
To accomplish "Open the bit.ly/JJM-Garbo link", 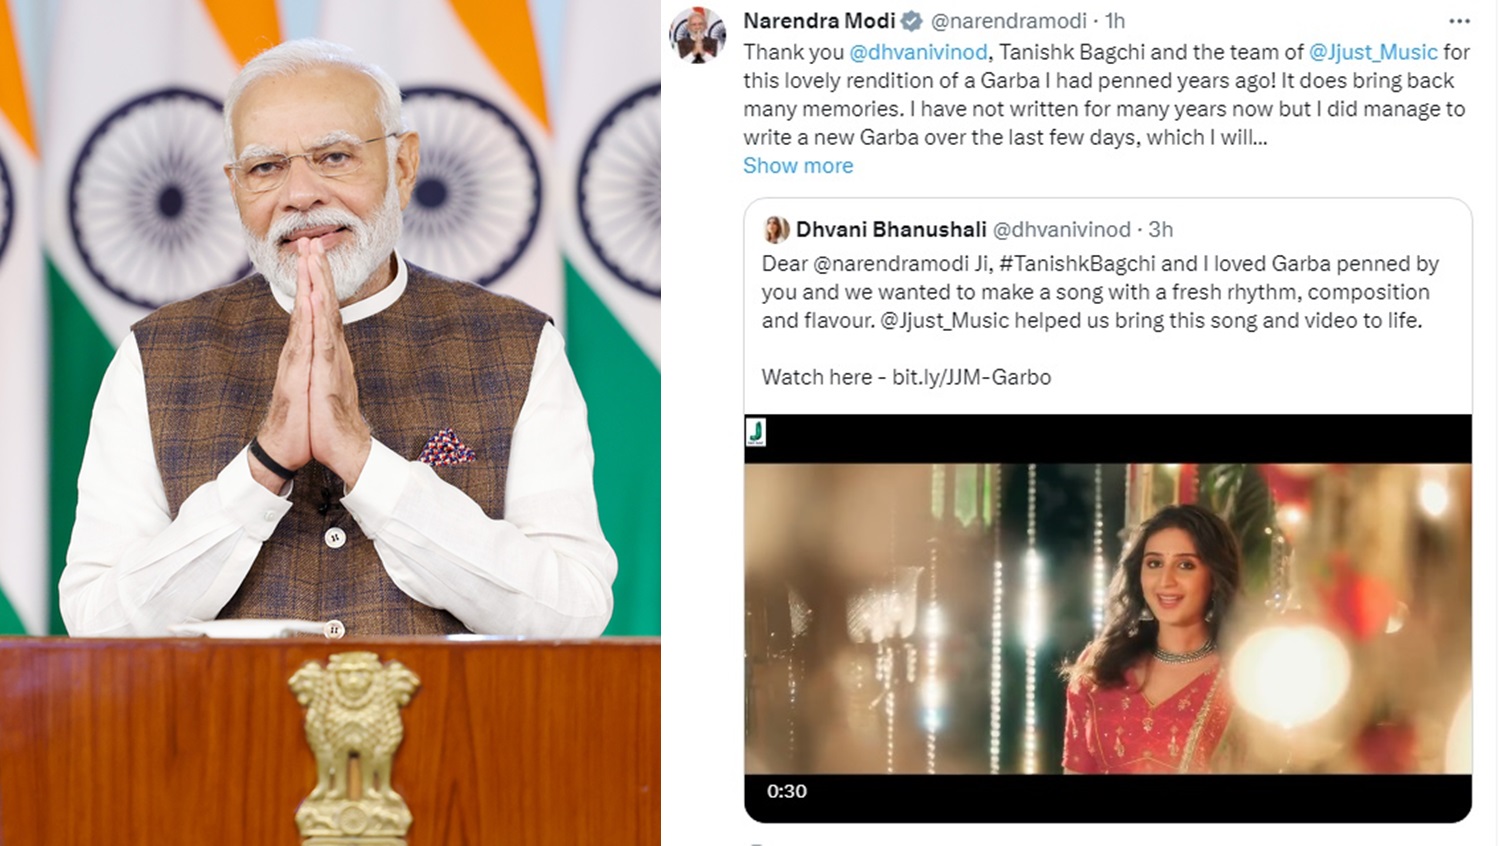I will [971, 378].
